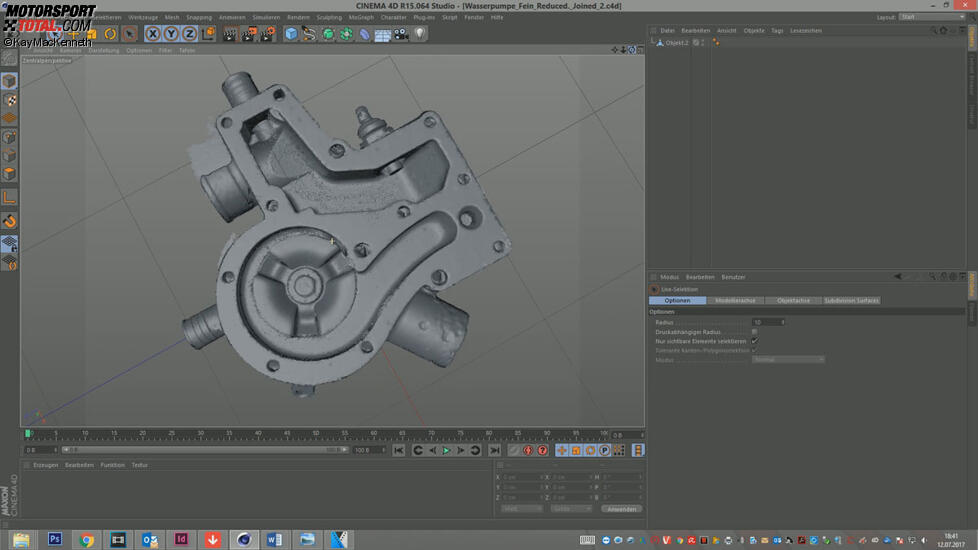978x550 pixels.
Task: Open the spline pen tool icon
Action: click(309, 34)
